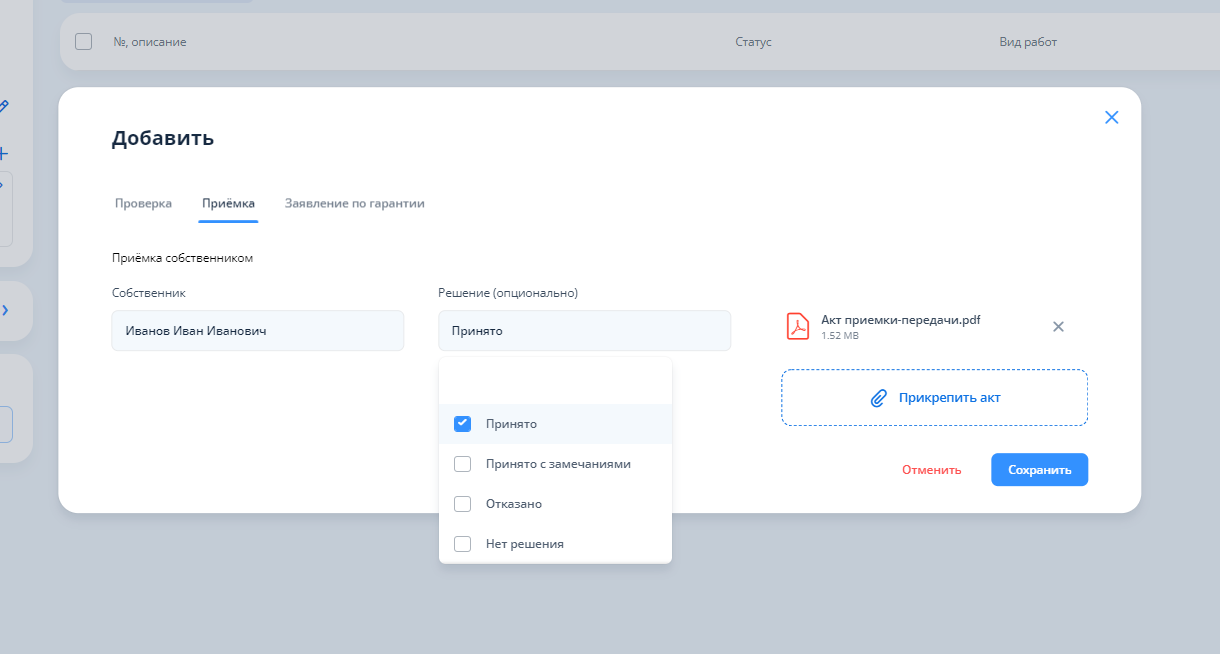The image size is (1220, 654).
Task: Uncheck the Принято option
Action: tap(462, 424)
